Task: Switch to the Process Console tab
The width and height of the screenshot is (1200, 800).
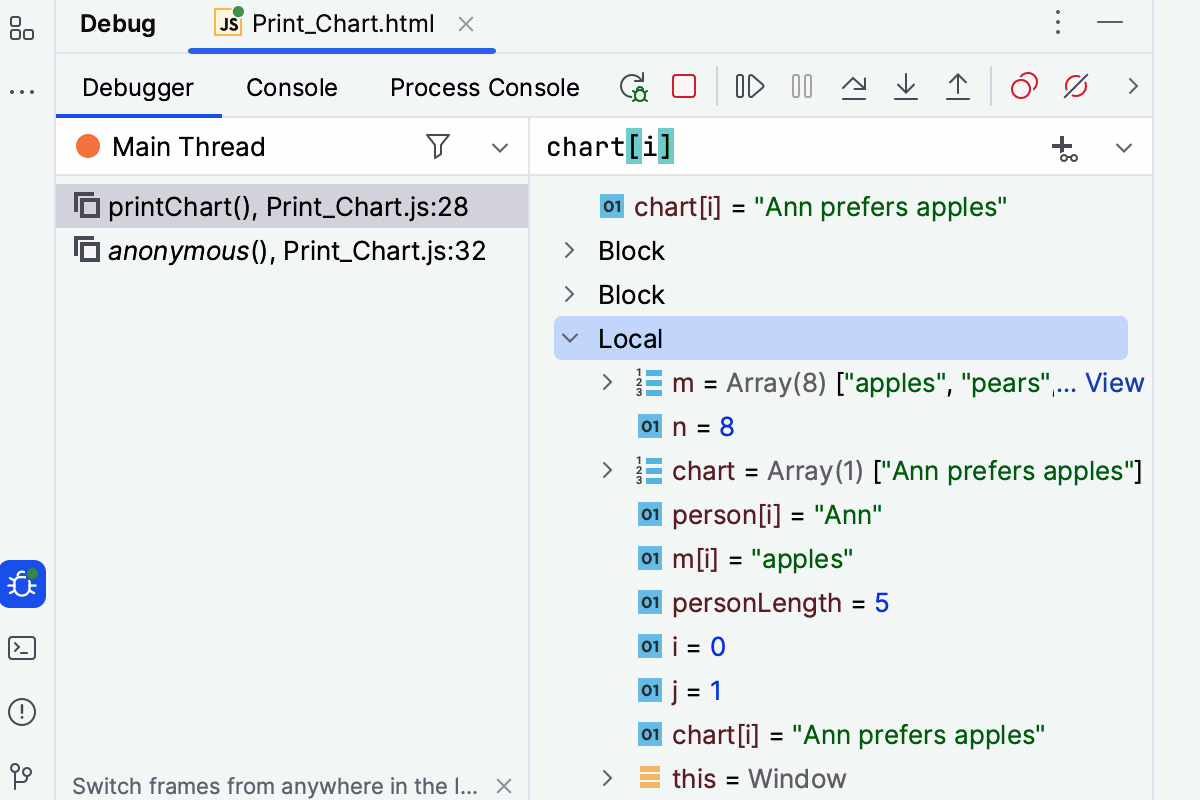Action: [x=484, y=87]
